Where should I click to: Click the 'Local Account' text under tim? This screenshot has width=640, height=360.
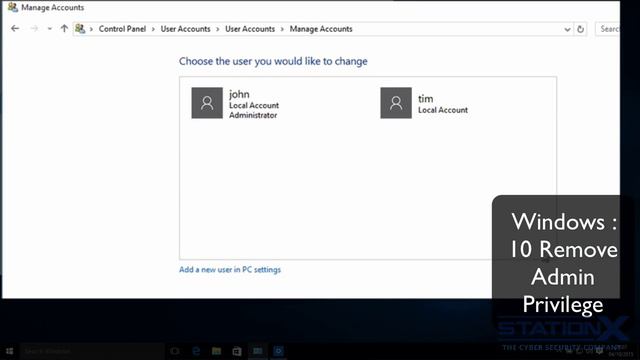443,110
